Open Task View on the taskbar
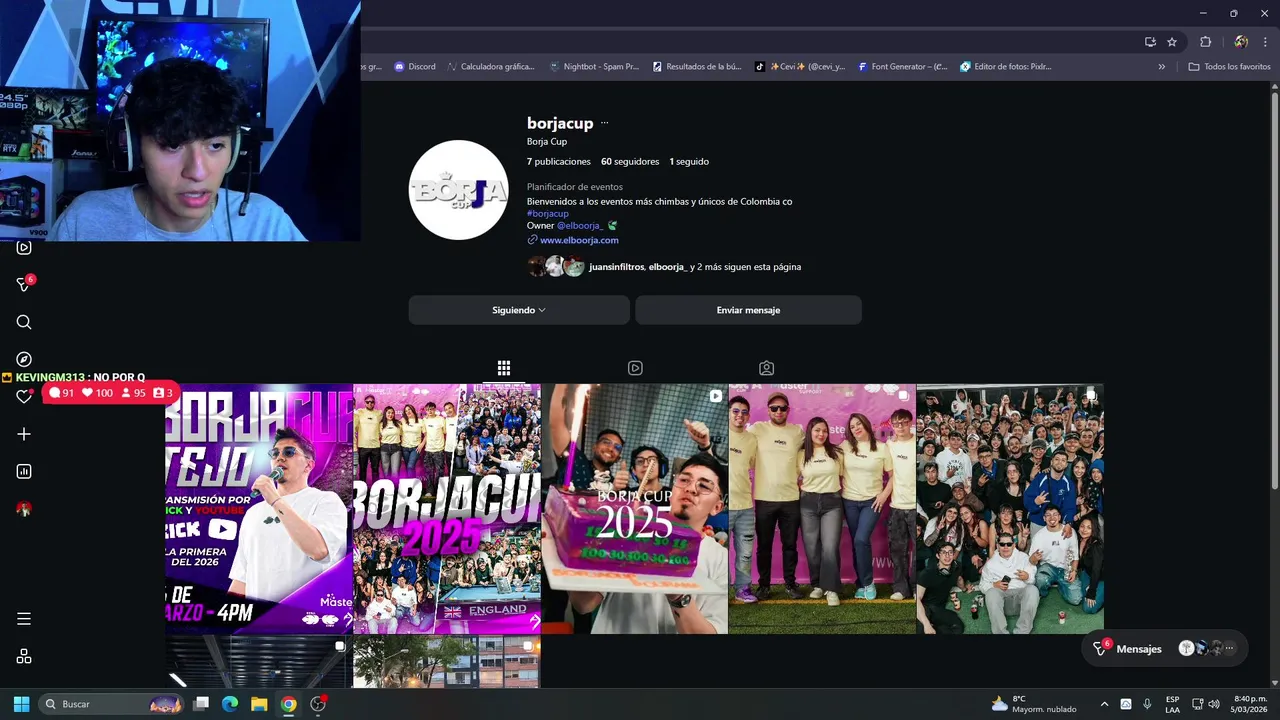This screenshot has width=1280, height=720. pos(201,704)
